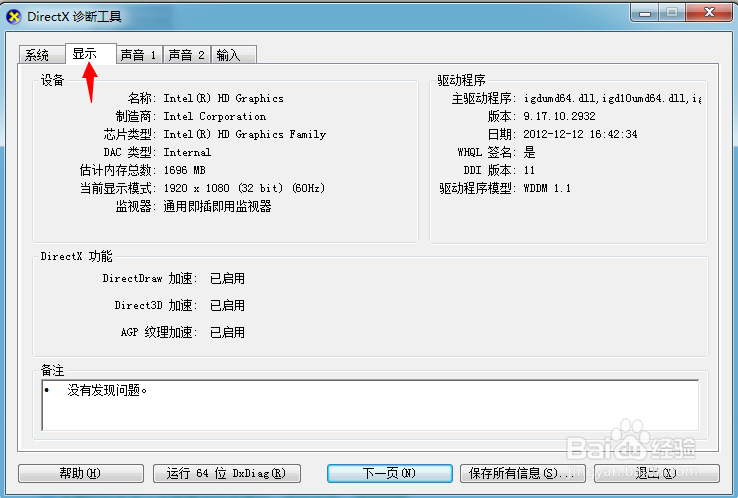Image resolution: width=738 pixels, height=498 pixels.
Task: Click WHQL 签名 value 是
Action: (529, 153)
